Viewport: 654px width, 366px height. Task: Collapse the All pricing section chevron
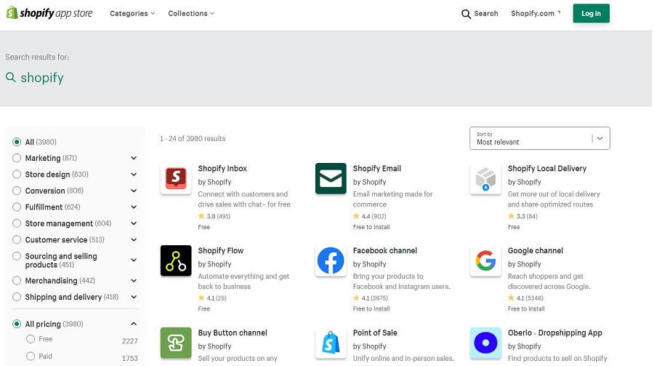point(133,324)
